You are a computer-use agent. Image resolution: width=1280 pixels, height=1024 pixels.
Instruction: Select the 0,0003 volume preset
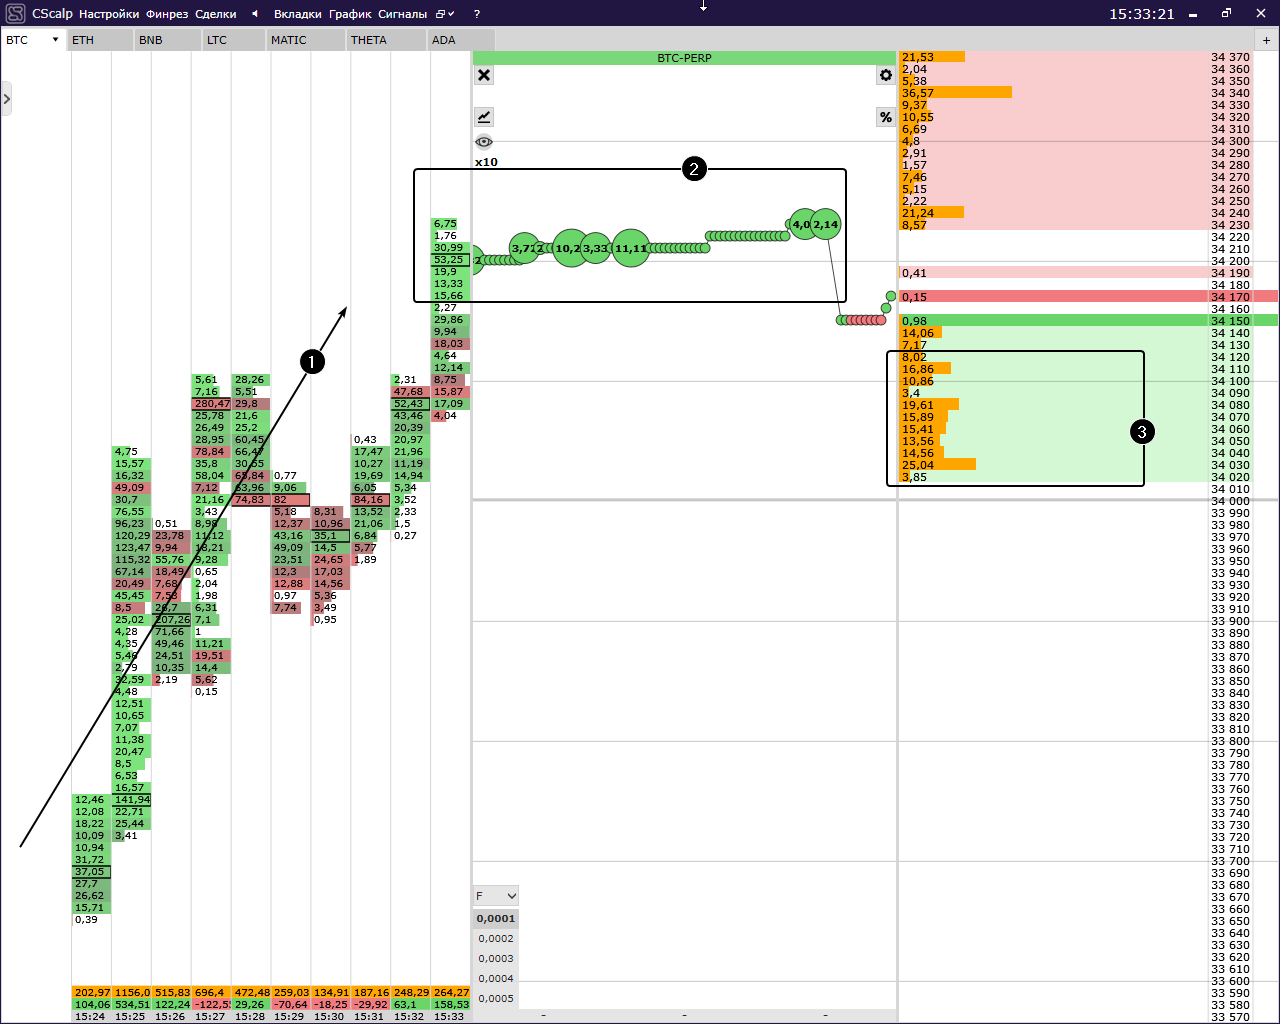point(496,958)
